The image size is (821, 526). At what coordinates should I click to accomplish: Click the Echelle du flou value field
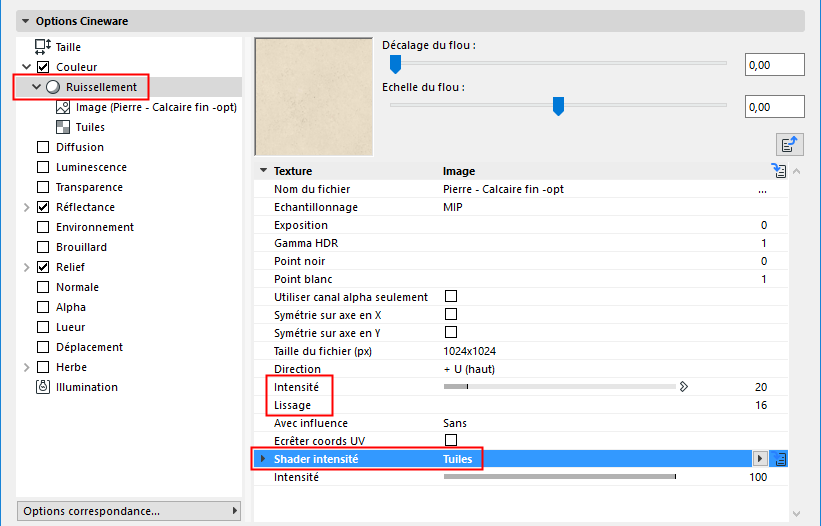774,107
